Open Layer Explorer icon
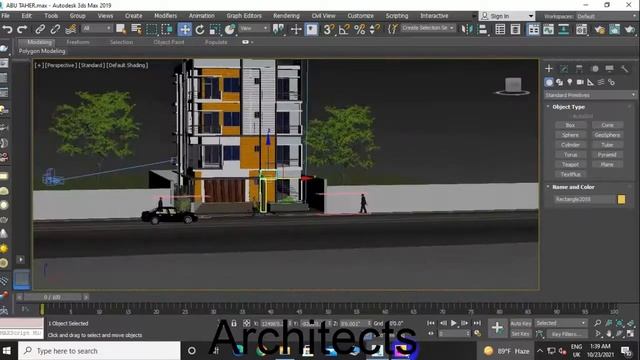Screen dimensions: 640x360 (x=515, y=29)
